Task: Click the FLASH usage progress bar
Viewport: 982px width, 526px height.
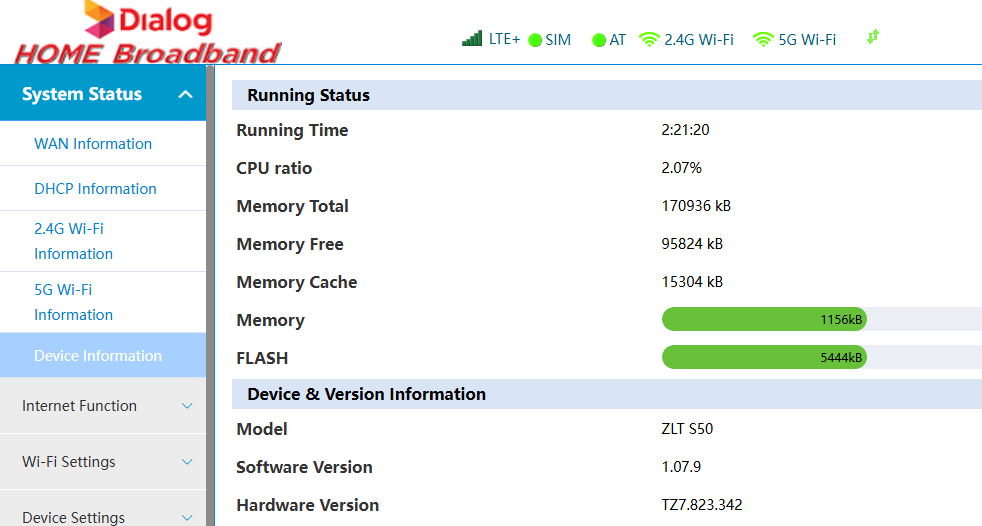Action: (822, 357)
